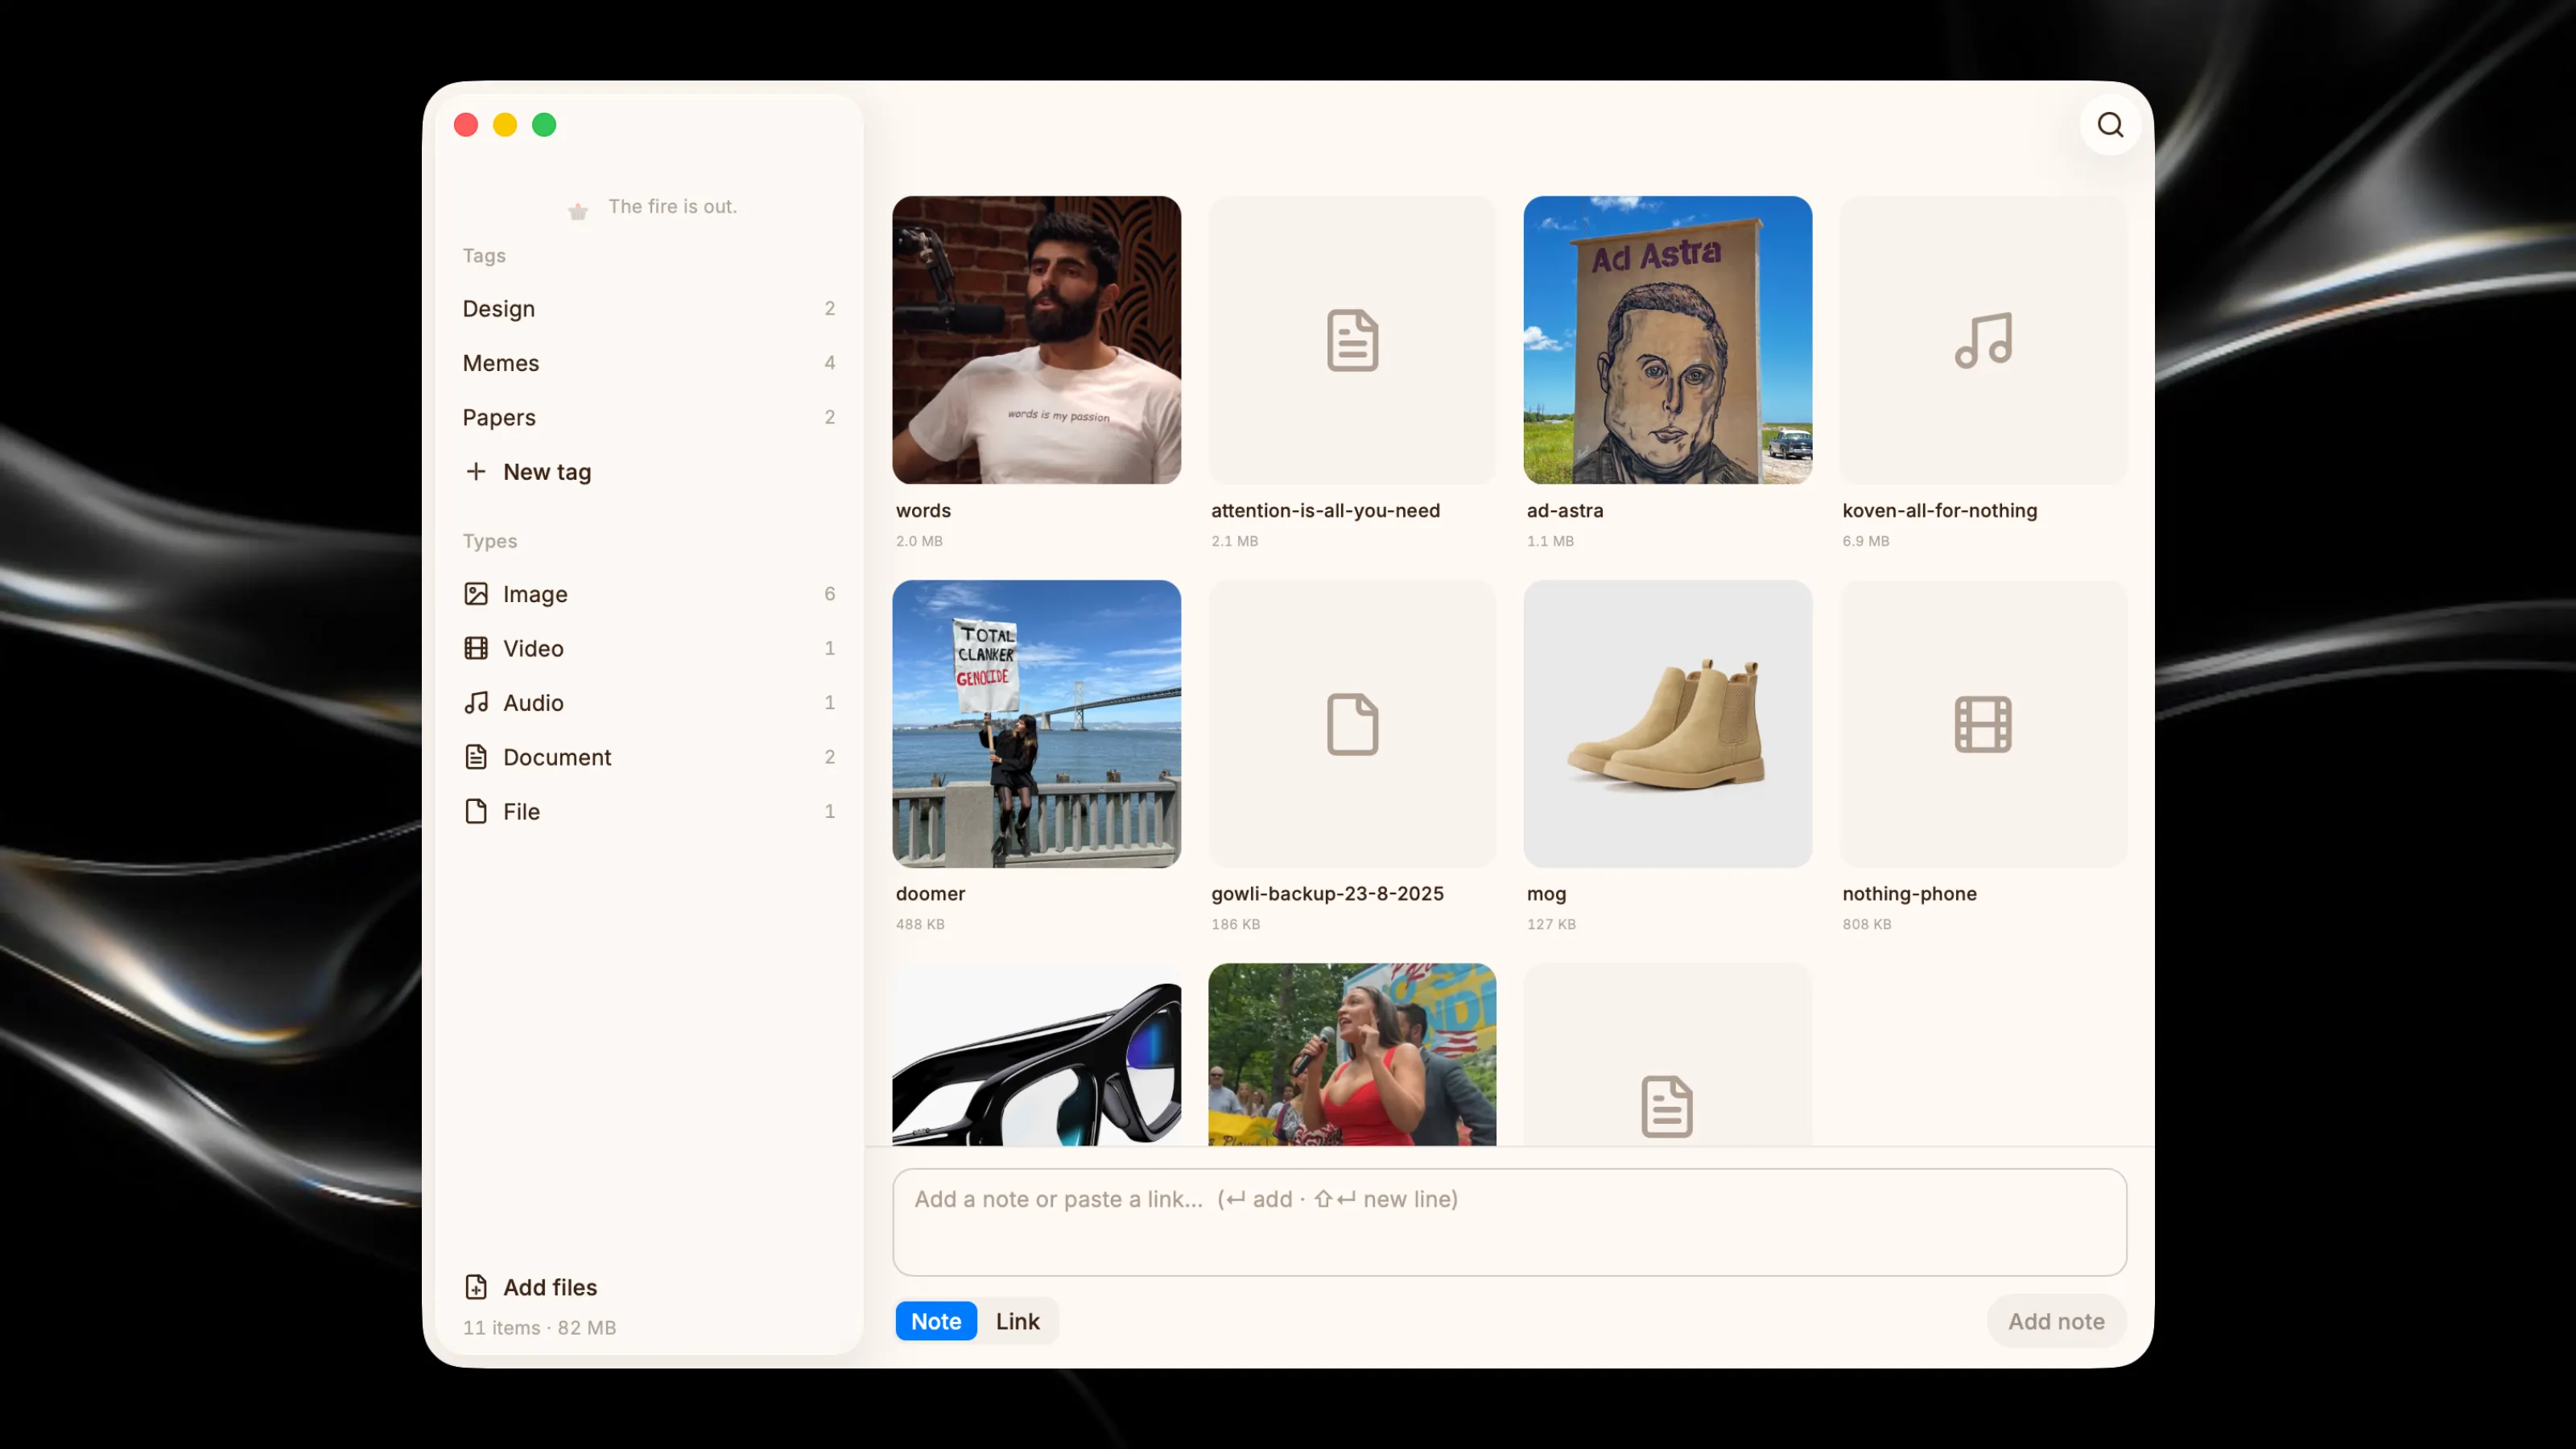Select the Video type label
Image resolution: width=2576 pixels, height=1449 pixels.
(x=533, y=649)
